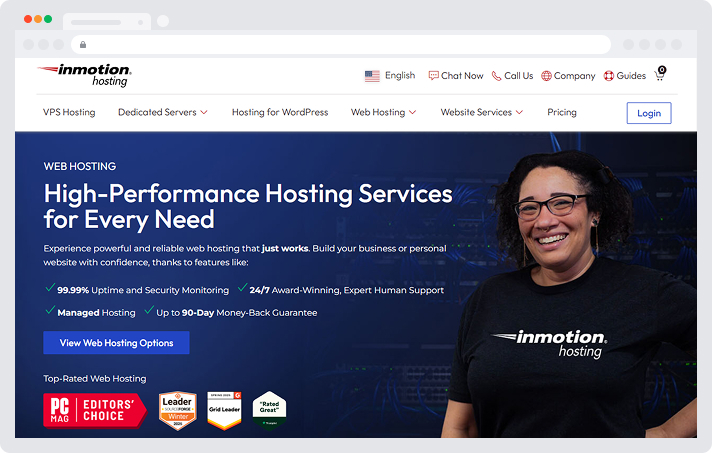The height and width of the screenshot is (453, 712).
Task: Click the green maximize window dot
Action: pyautogui.click(x=48, y=19)
